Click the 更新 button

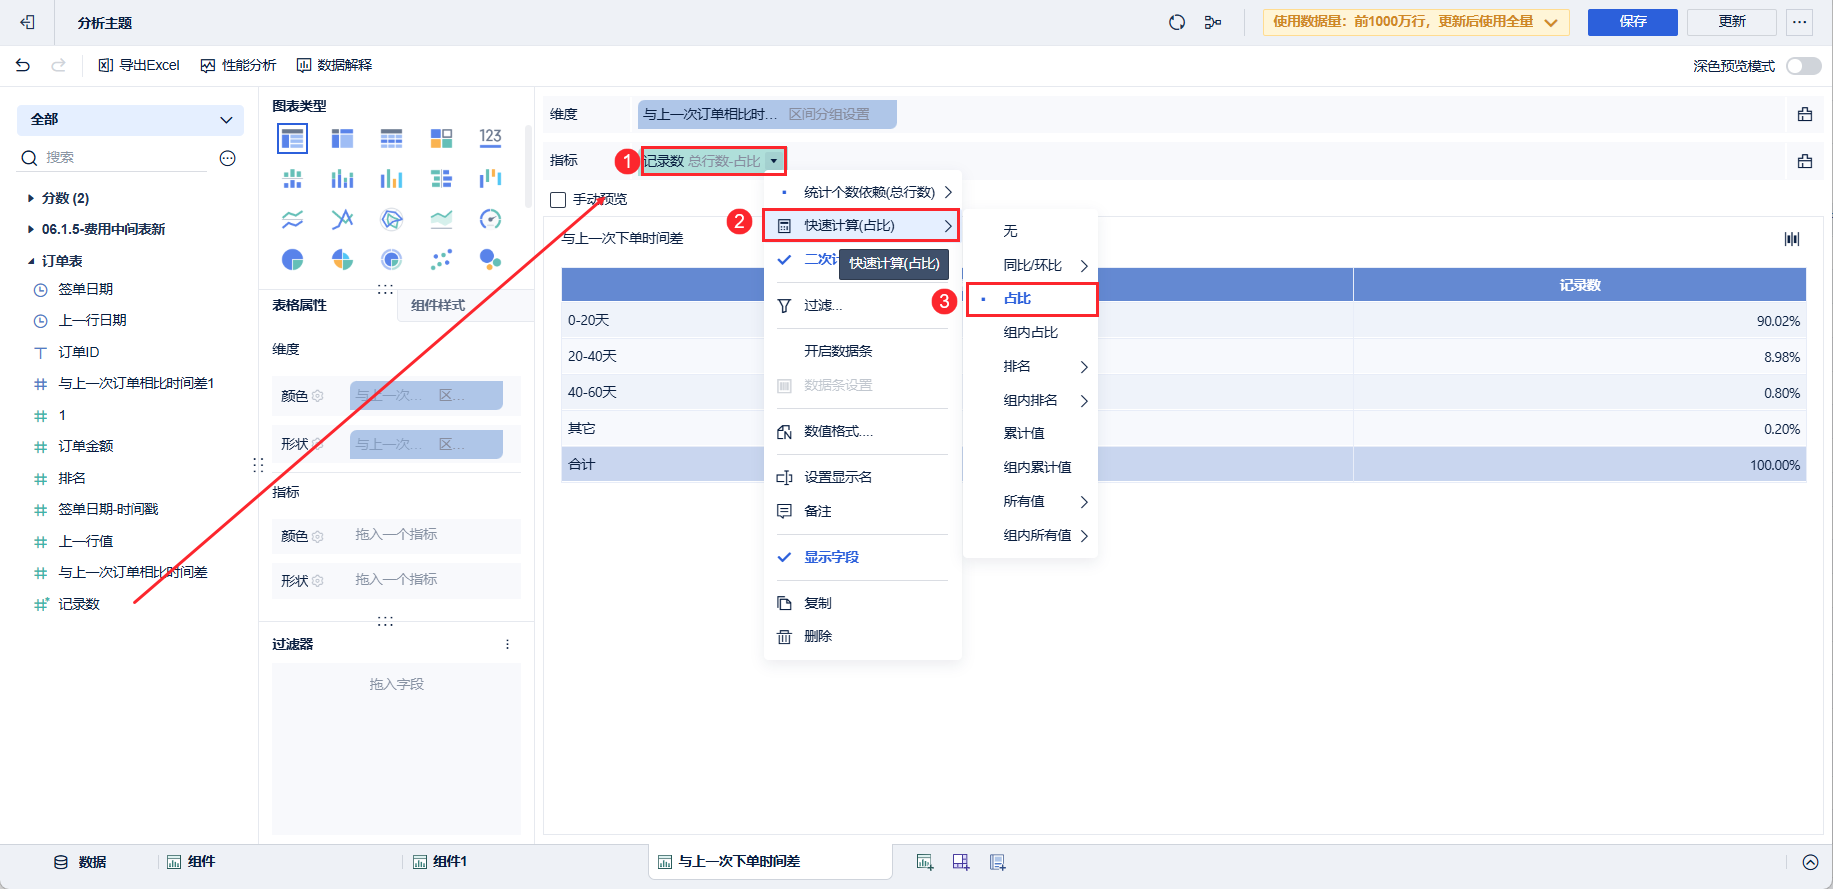click(x=1732, y=22)
